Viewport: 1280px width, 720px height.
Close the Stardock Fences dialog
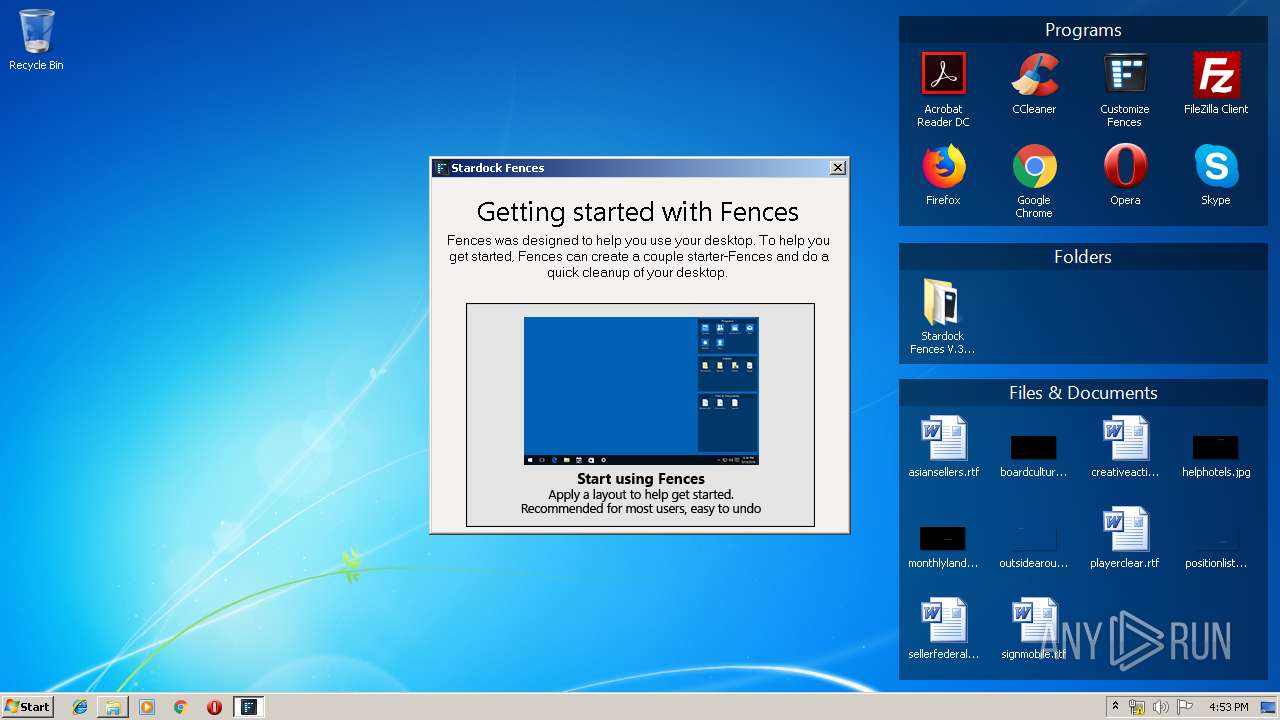pyautogui.click(x=838, y=168)
